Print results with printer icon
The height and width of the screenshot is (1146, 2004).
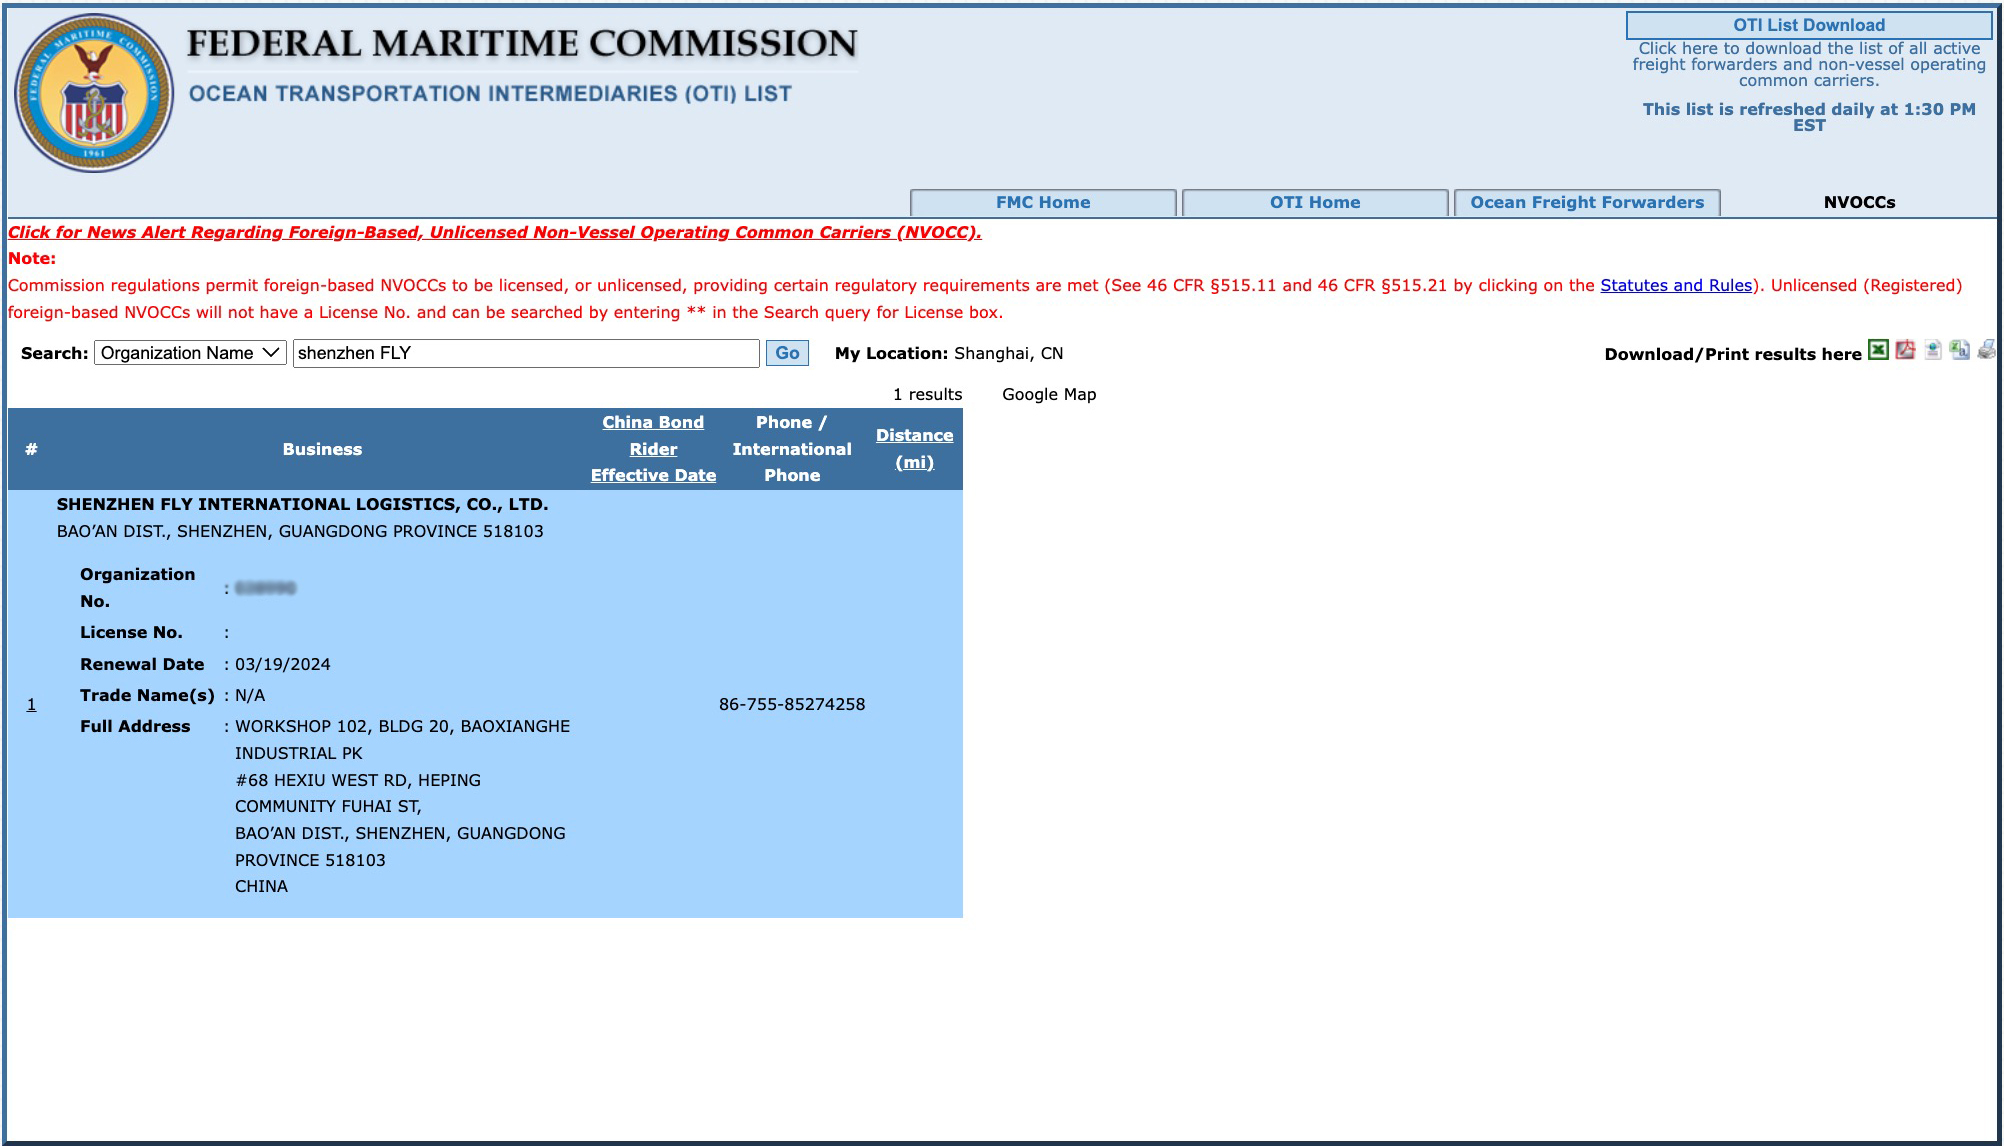click(x=1986, y=350)
